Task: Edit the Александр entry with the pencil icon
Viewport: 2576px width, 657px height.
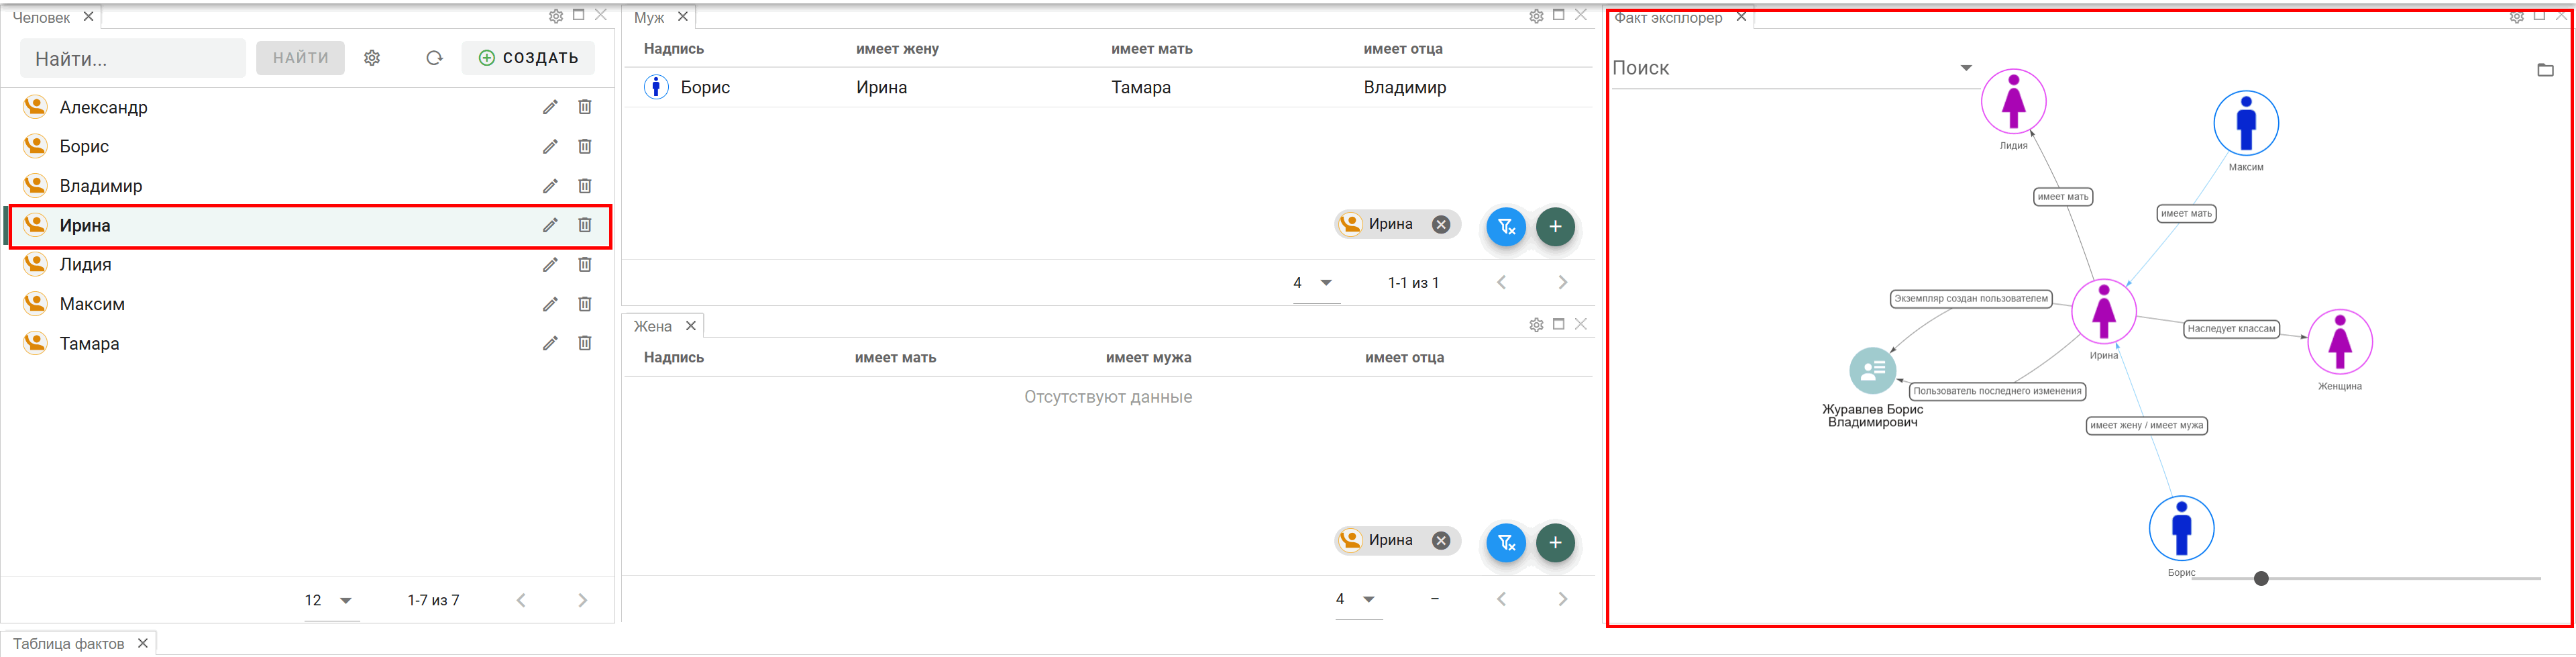Action: pos(550,107)
